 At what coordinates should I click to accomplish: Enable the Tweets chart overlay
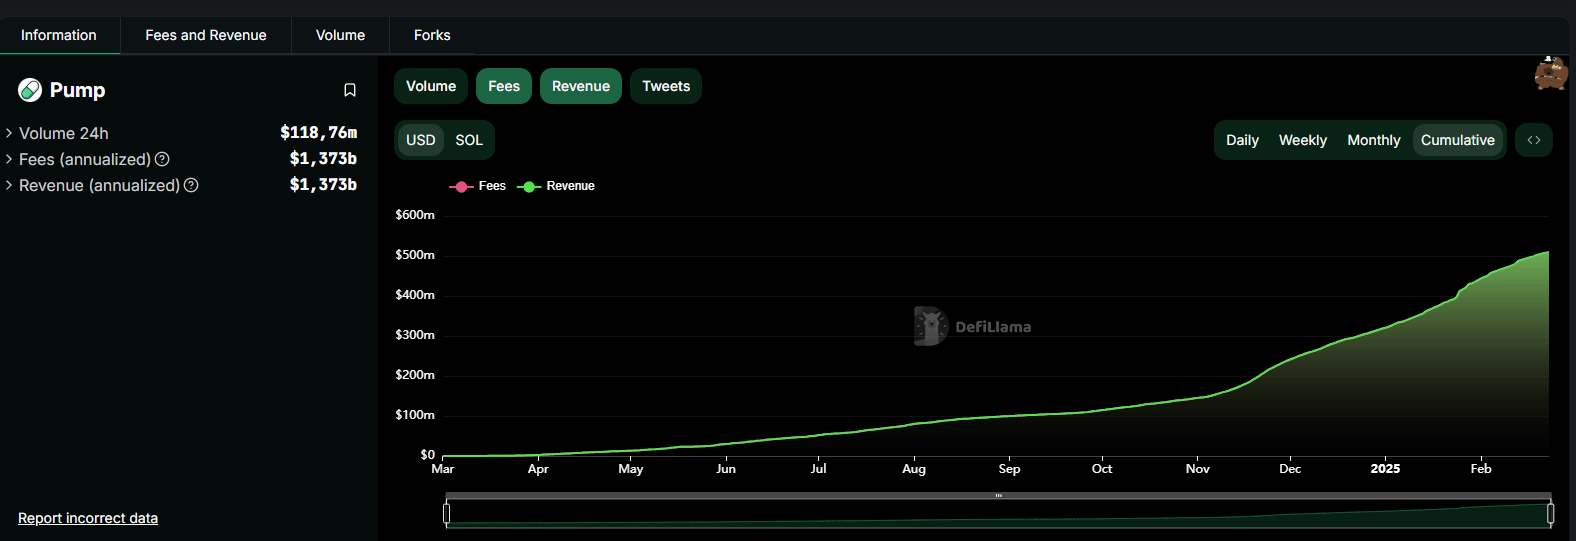[x=666, y=86]
